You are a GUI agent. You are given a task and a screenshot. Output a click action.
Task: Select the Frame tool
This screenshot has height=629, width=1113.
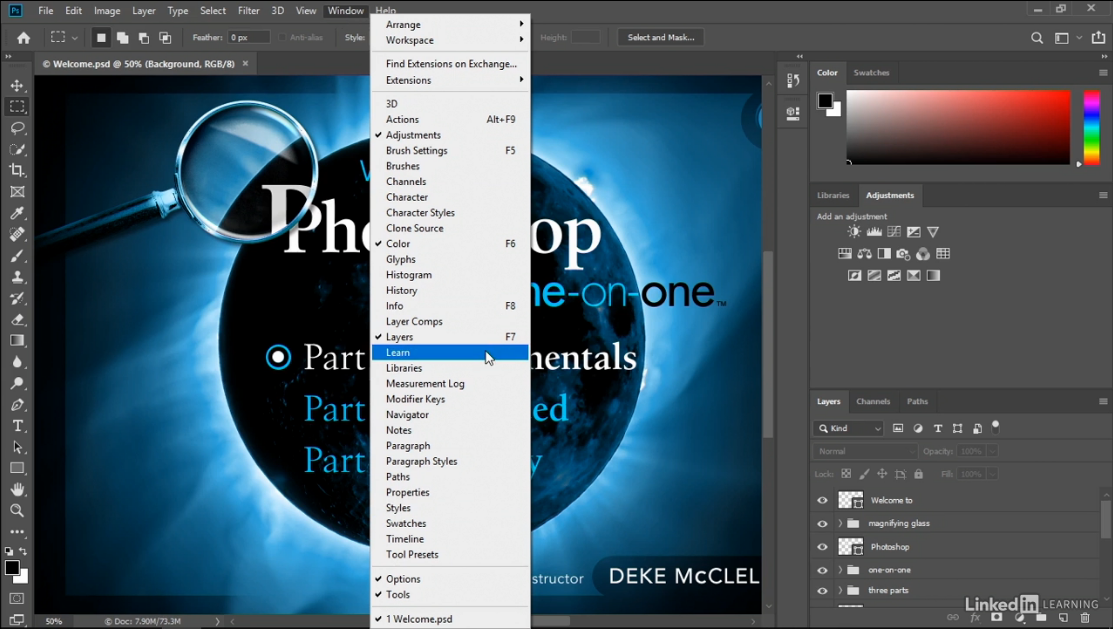[17, 192]
